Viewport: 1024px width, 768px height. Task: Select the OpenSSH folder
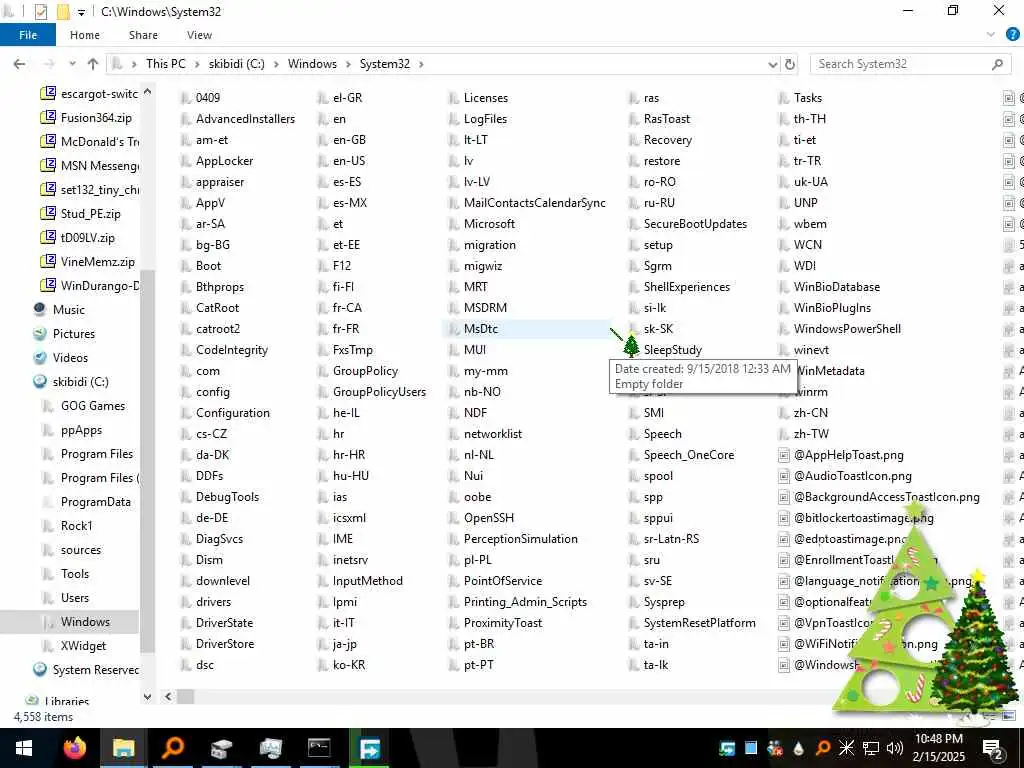(488, 518)
